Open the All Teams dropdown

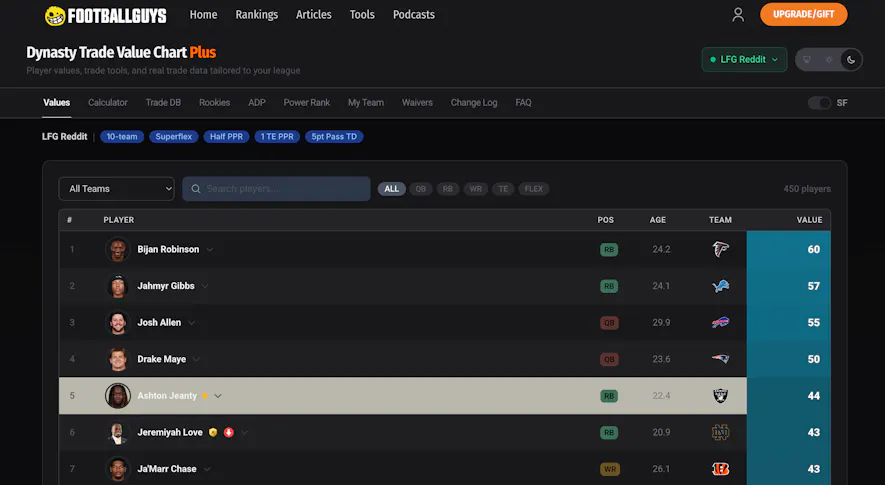(116, 189)
